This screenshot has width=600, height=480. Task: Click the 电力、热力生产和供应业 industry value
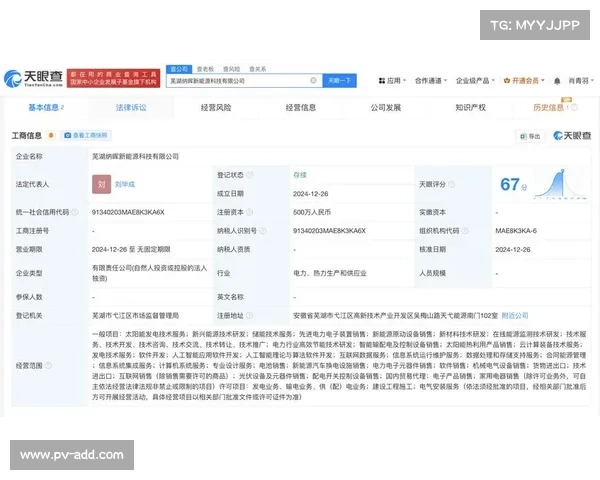point(330,273)
